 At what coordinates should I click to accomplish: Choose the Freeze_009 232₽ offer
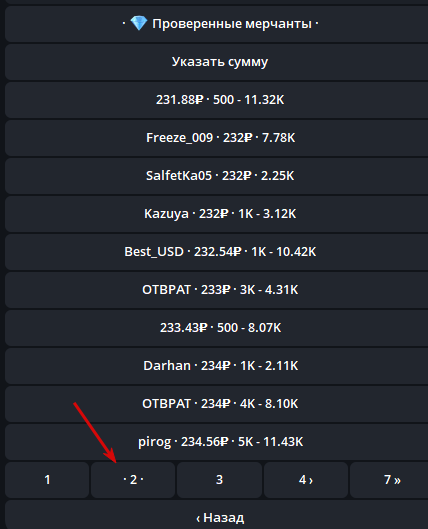tap(217, 138)
